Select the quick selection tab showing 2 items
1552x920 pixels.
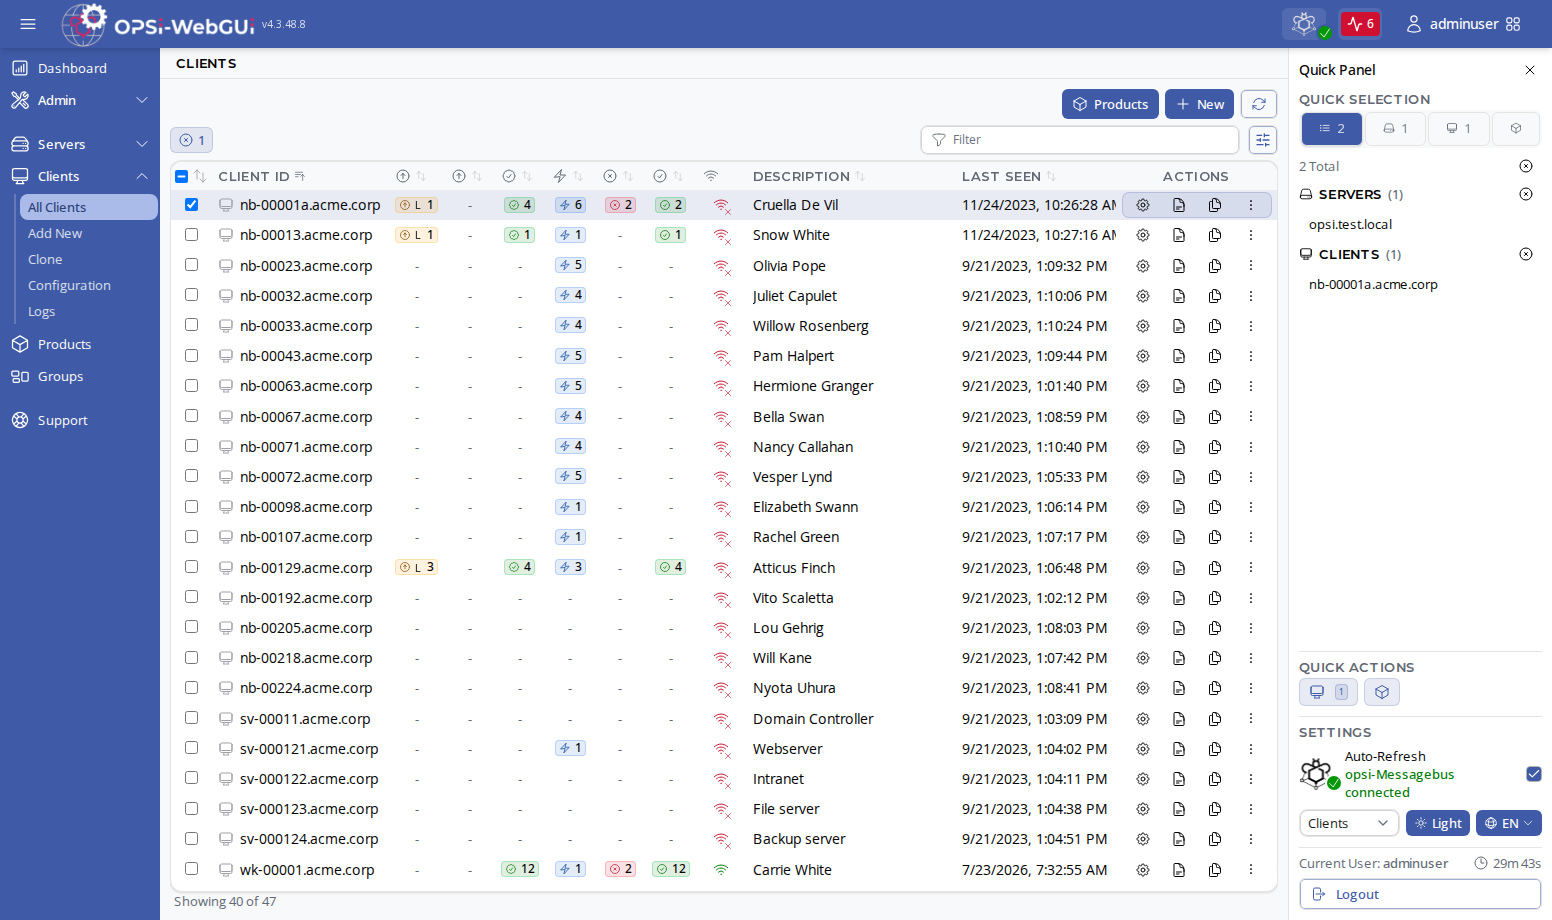click(x=1331, y=128)
